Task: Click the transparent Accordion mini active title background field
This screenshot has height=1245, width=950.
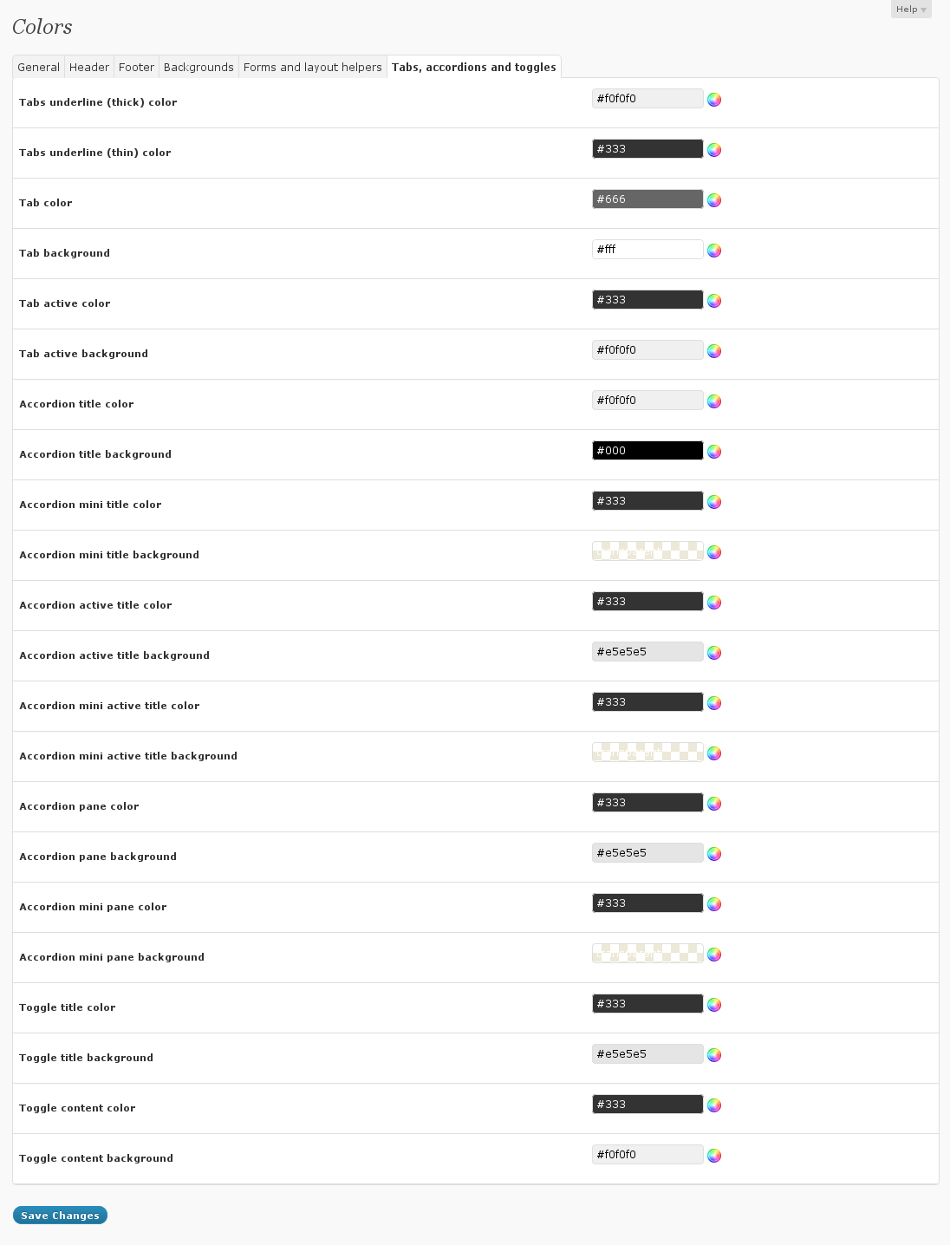Action: (647, 752)
